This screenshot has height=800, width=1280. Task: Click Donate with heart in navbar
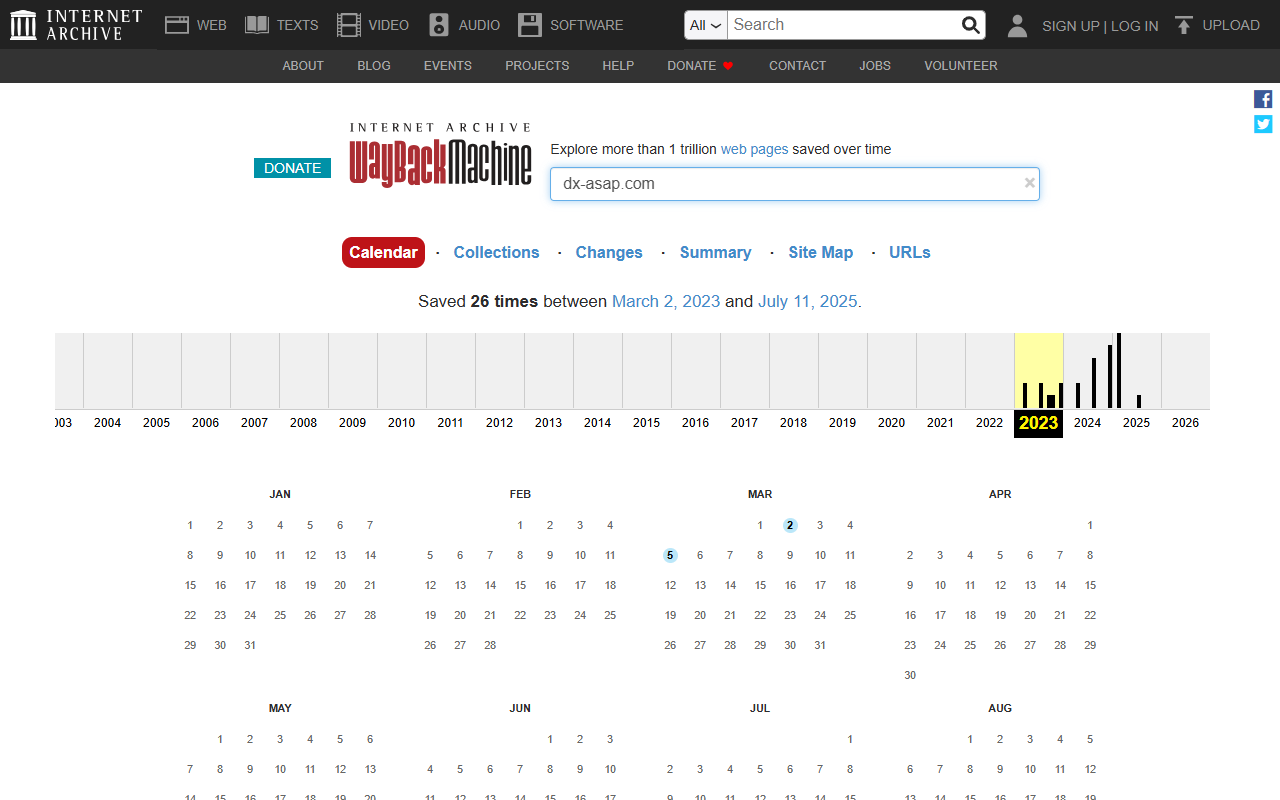coord(700,66)
